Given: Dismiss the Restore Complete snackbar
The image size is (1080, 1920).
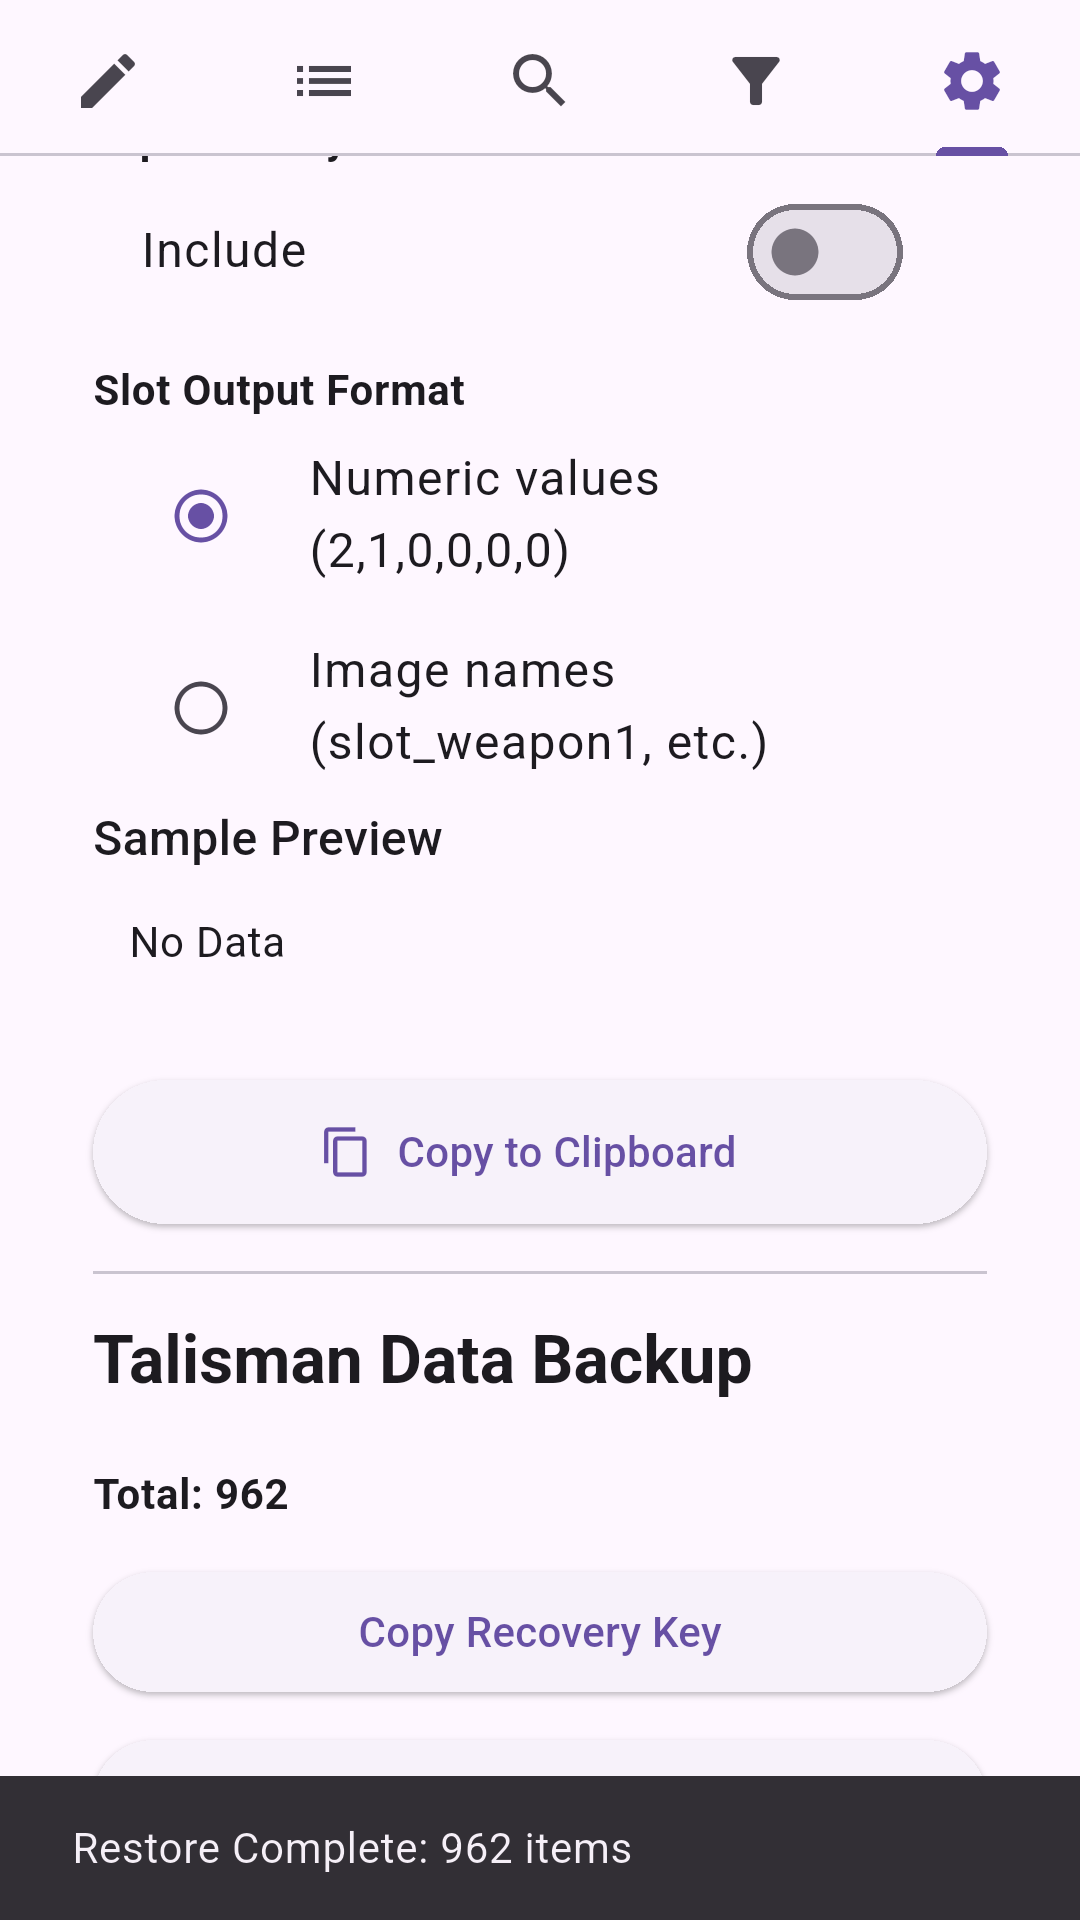Looking at the screenshot, I should [x=540, y=1848].
